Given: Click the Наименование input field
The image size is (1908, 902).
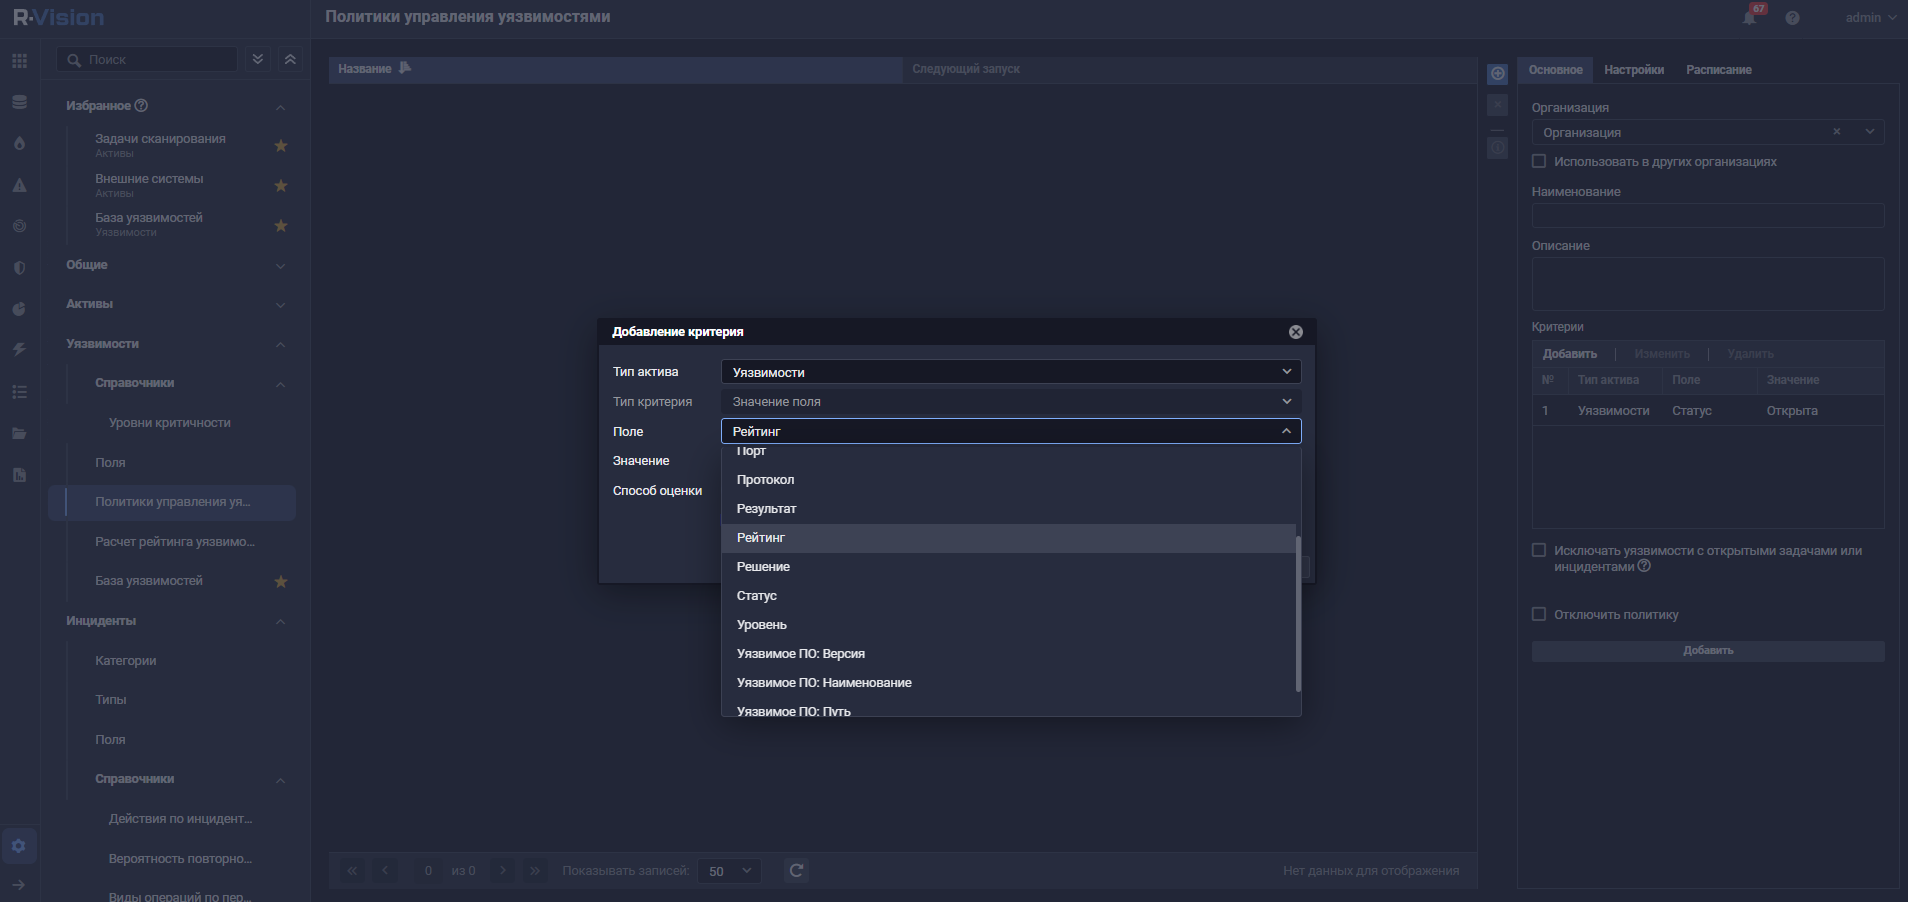Looking at the screenshot, I should tap(1708, 216).
